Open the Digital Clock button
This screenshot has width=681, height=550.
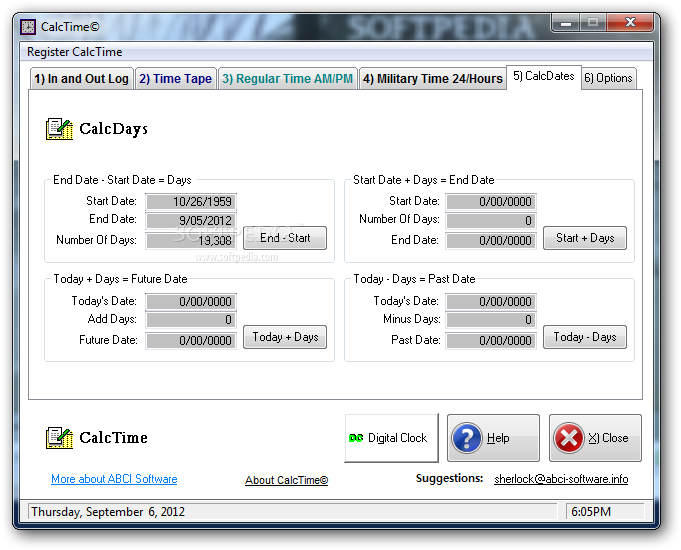[391, 438]
